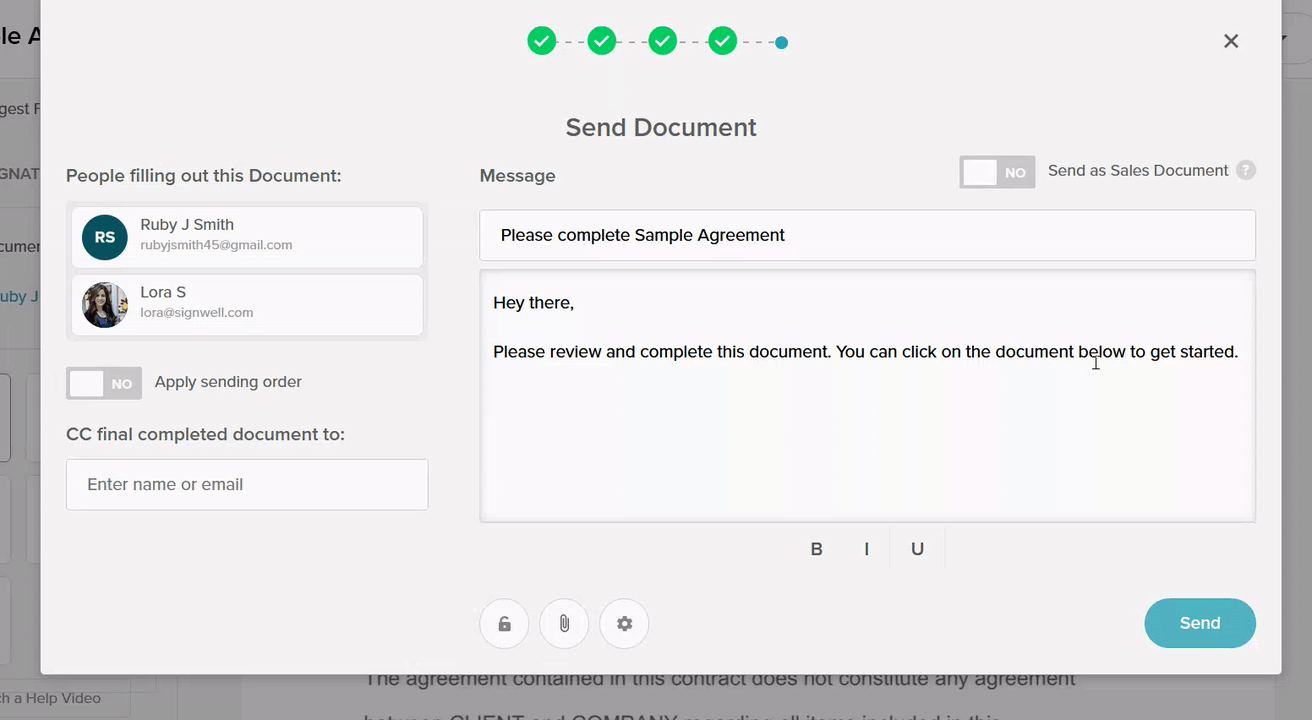1312x720 pixels.
Task: Enable the Send as Sales Document toggle
Action: (x=997, y=171)
